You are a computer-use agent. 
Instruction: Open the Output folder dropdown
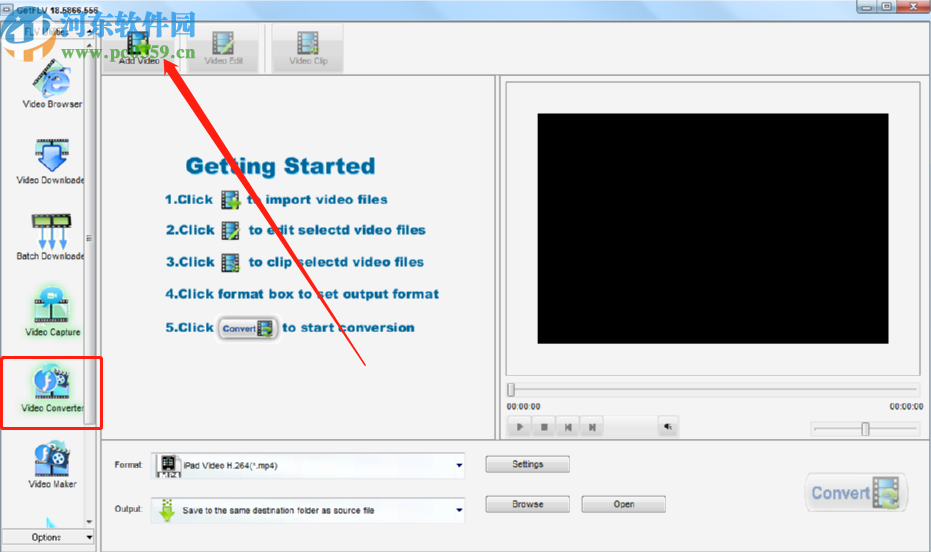pos(459,510)
